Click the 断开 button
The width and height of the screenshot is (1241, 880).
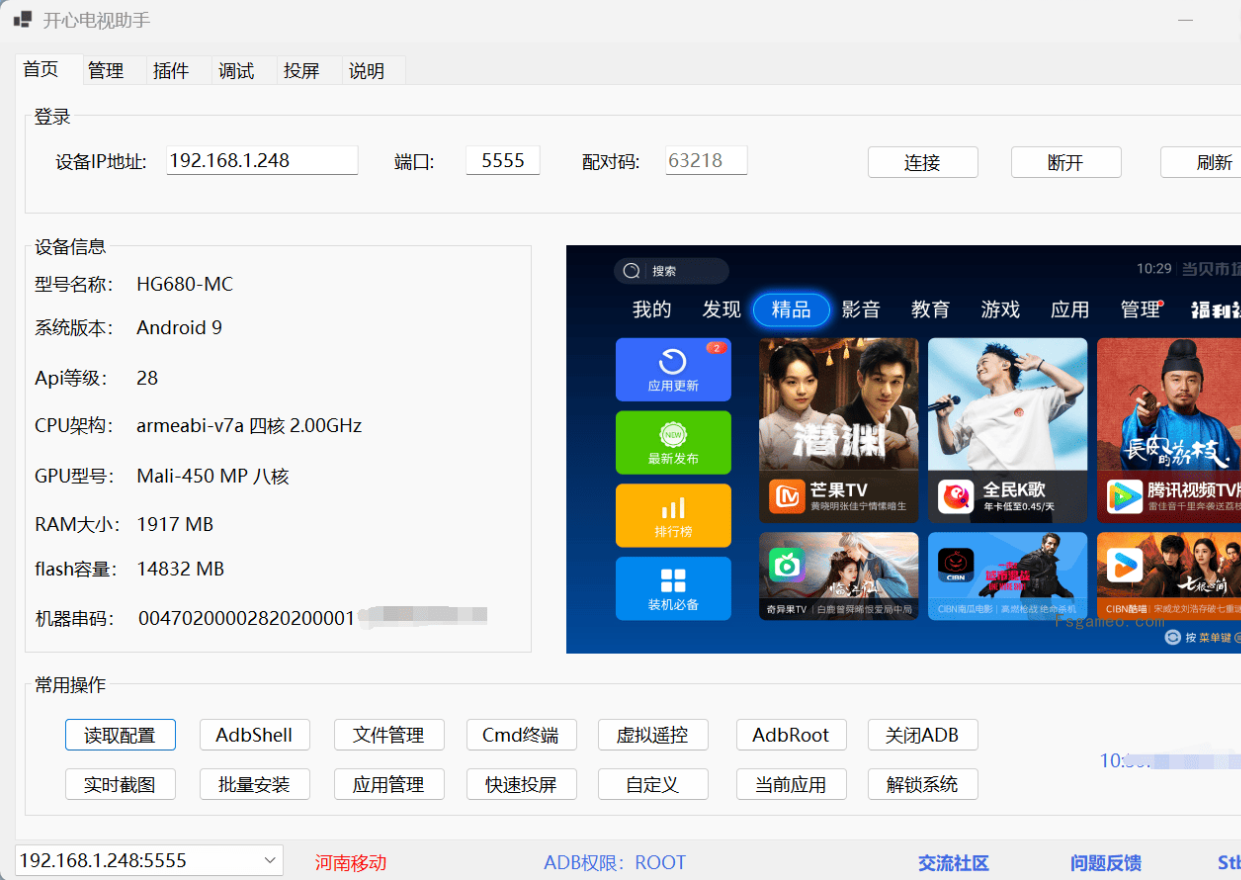1066,162
